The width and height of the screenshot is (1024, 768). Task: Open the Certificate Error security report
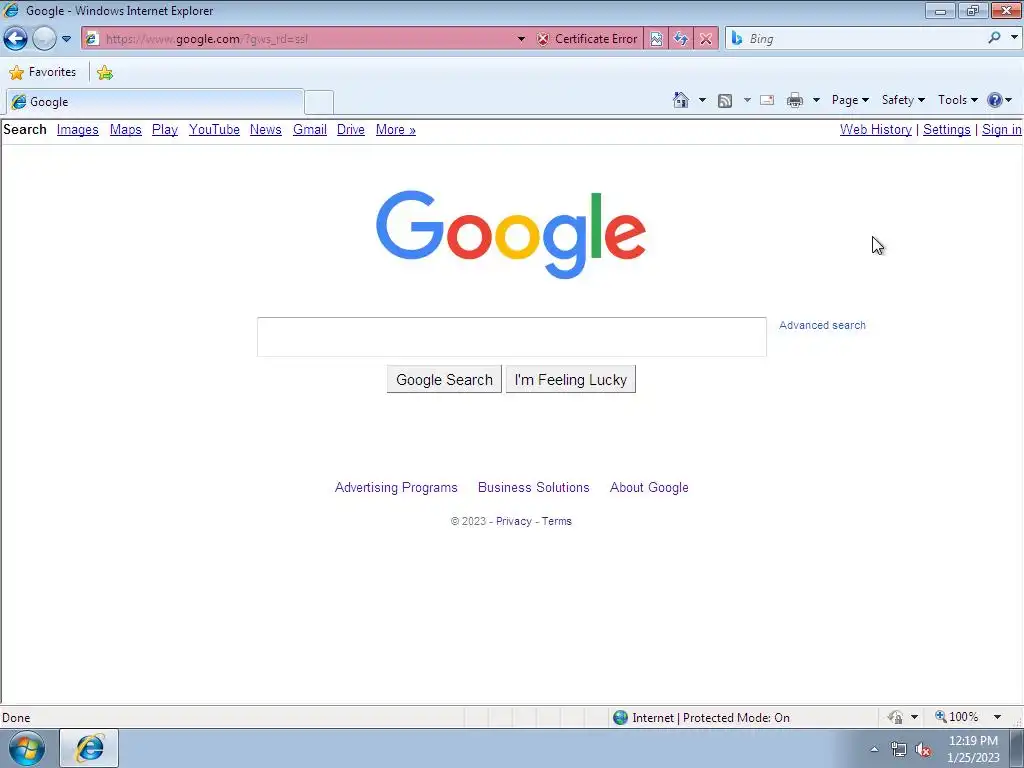pyautogui.click(x=587, y=39)
